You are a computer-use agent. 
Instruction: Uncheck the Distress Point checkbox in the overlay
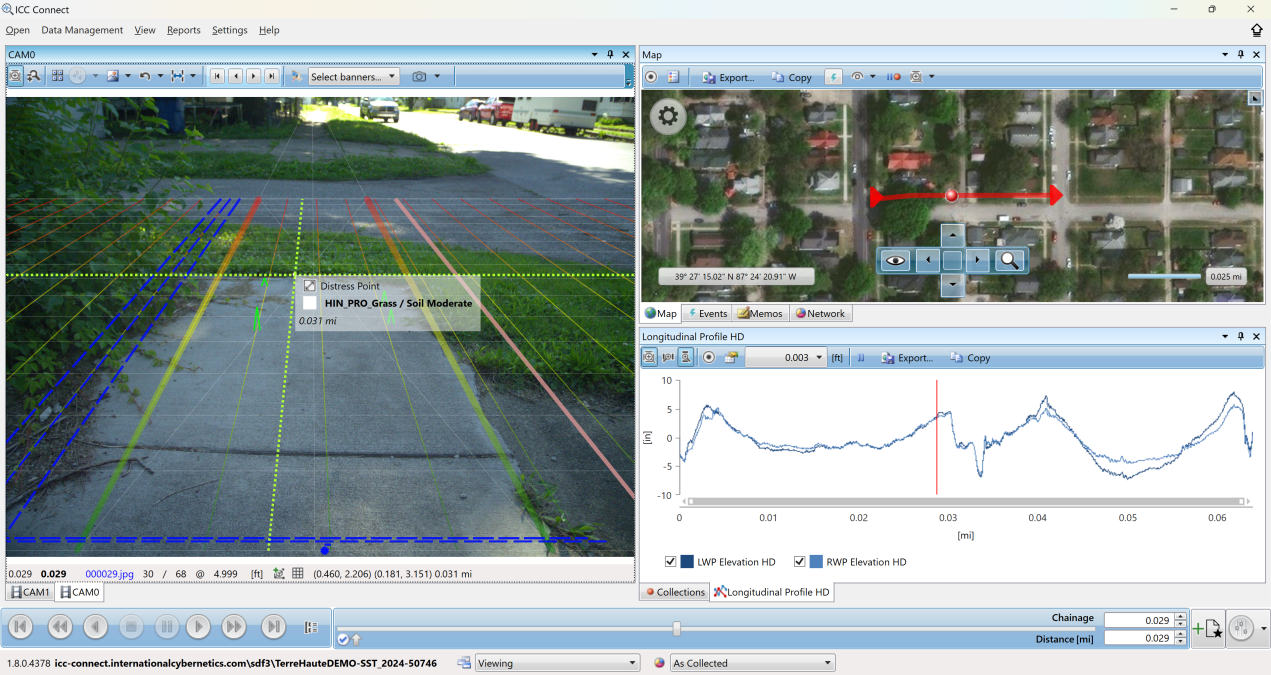(x=309, y=285)
